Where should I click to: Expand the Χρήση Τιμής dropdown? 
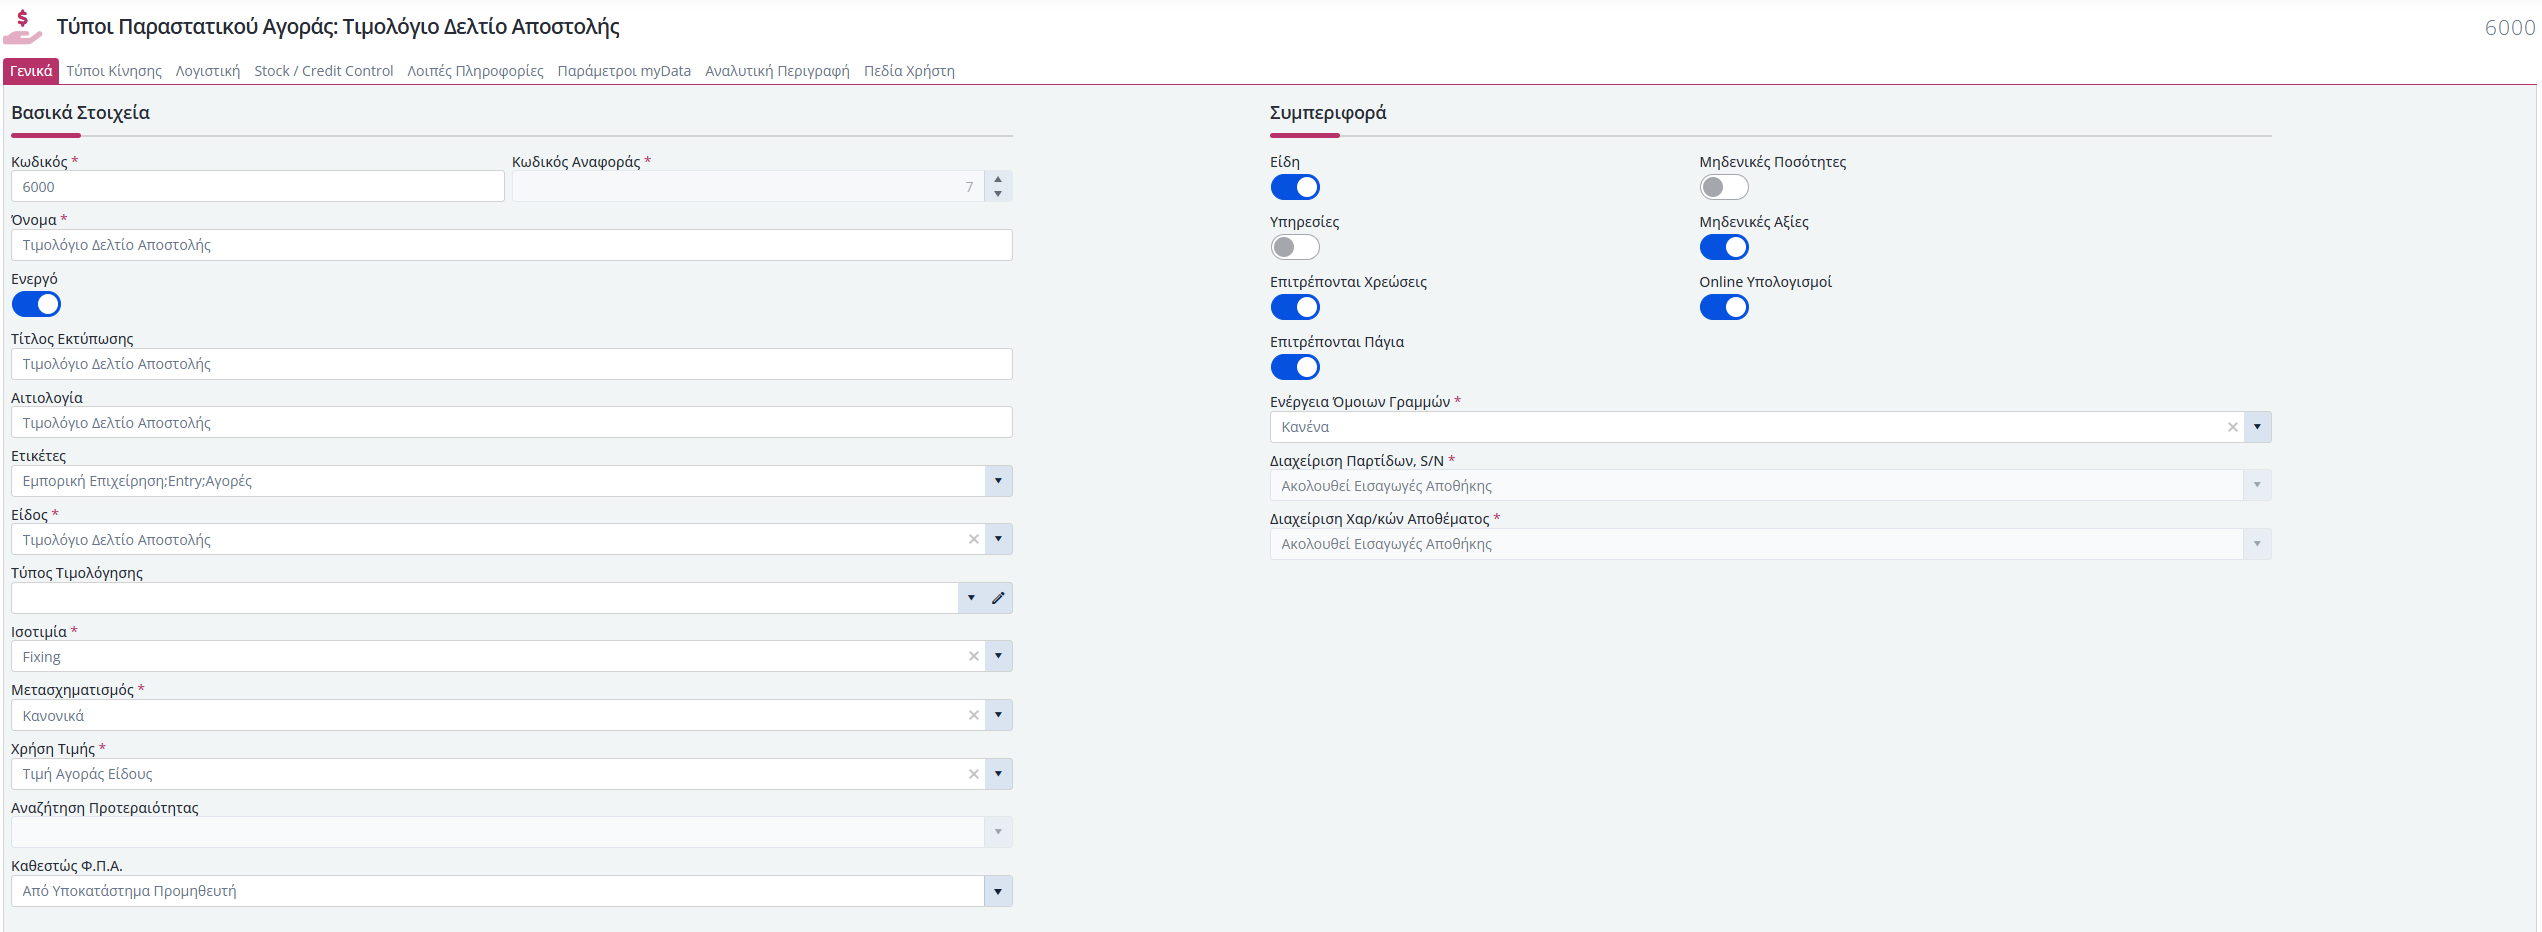click(x=998, y=774)
